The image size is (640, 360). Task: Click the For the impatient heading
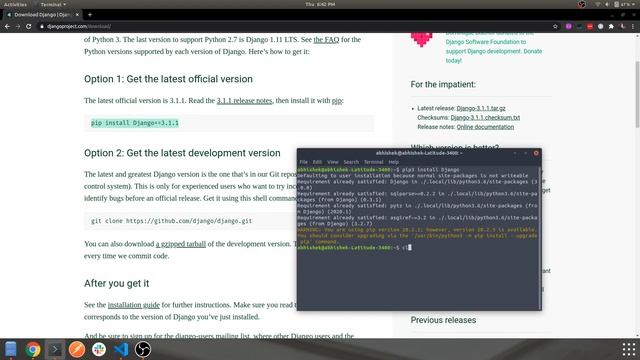click(443, 84)
